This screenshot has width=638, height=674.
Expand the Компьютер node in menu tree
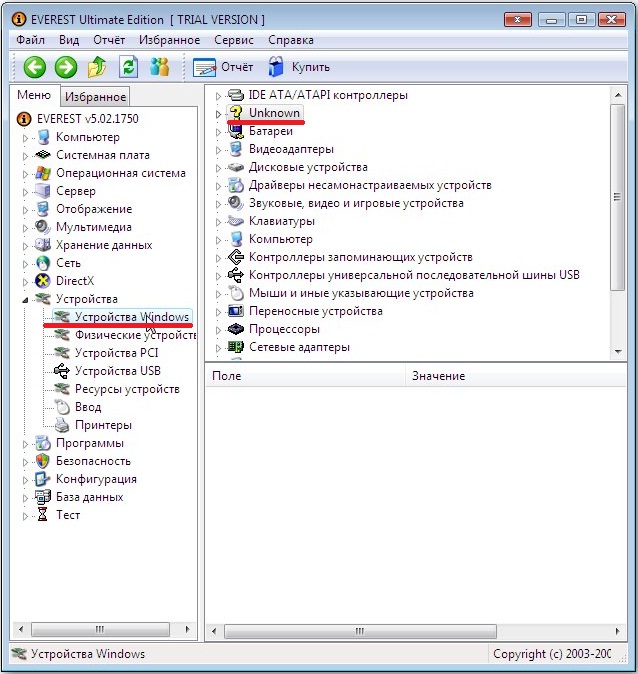click(x=25, y=138)
